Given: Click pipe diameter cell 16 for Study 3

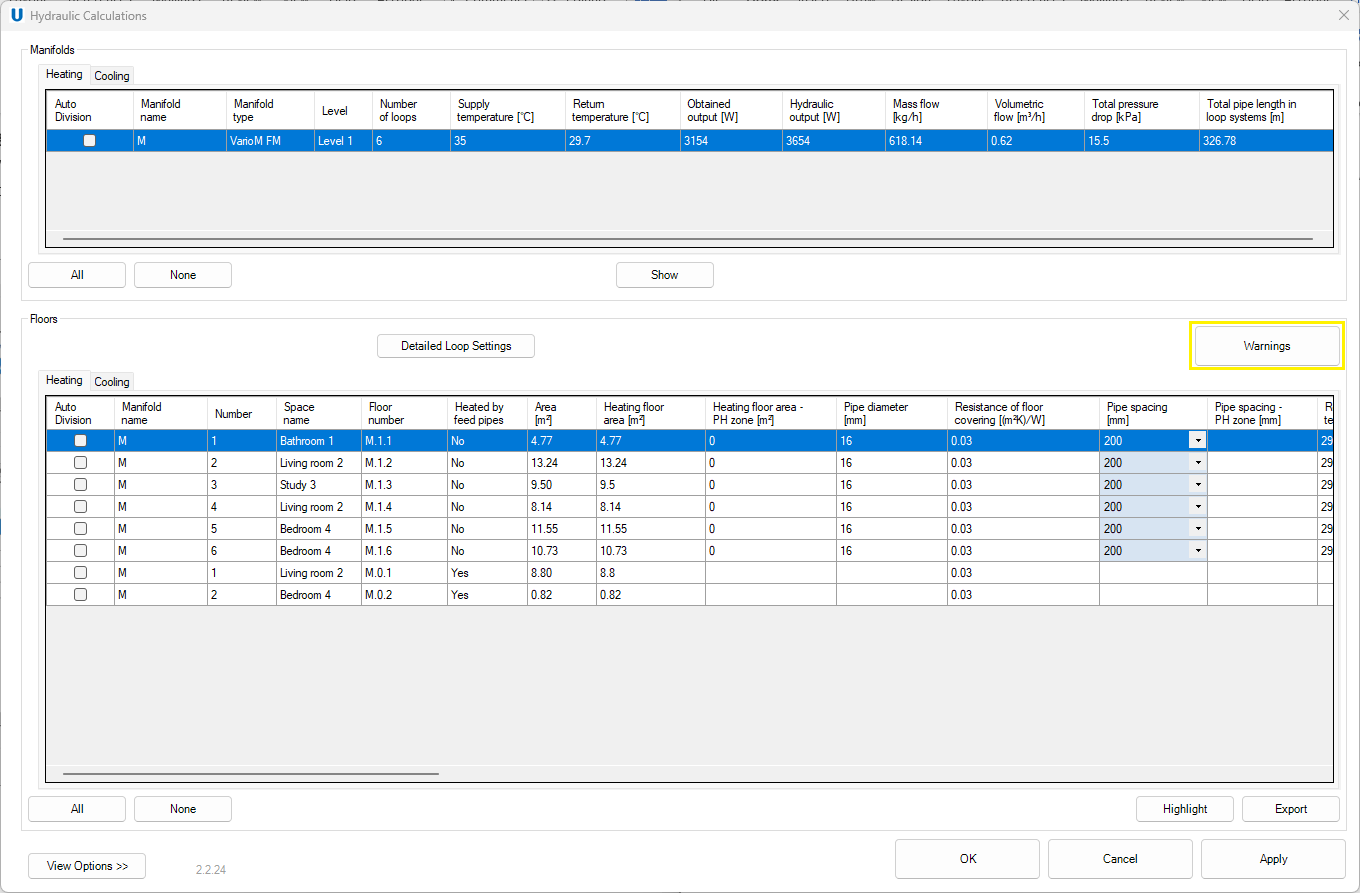Looking at the screenshot, I should pos(892,485).
